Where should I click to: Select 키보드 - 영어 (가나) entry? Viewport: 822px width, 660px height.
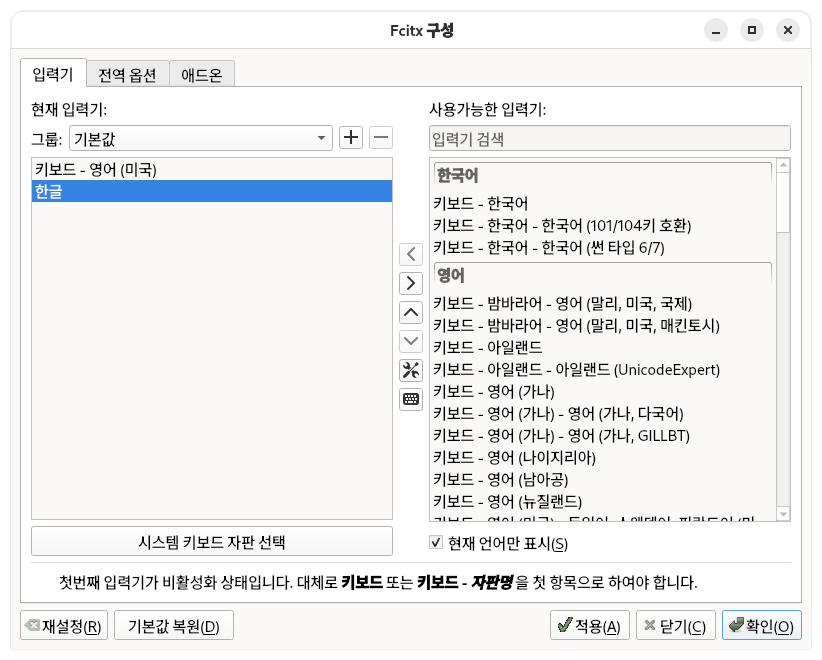(x=602, y=392)
